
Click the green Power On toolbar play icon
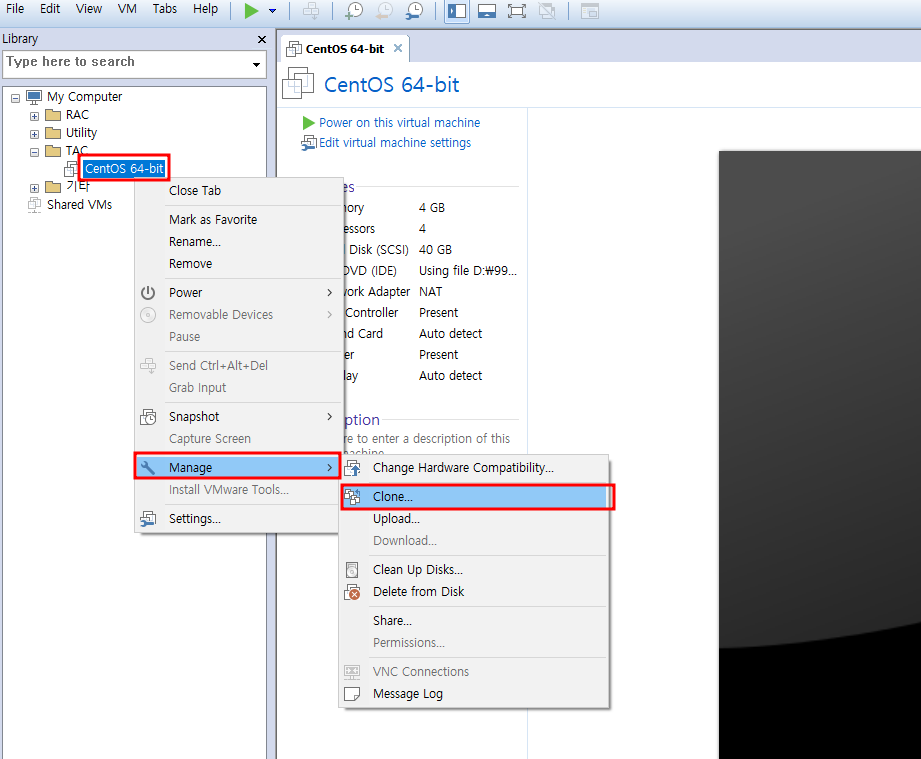(251, 11)
